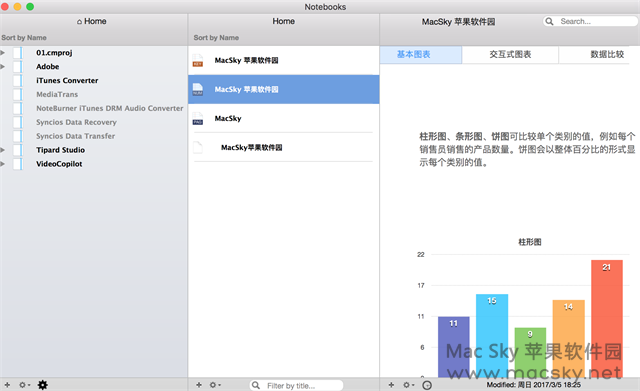The height and width of the screenshot is (391, 640).
Task: Click the filter magnifier icon
Action: (256, 385)
